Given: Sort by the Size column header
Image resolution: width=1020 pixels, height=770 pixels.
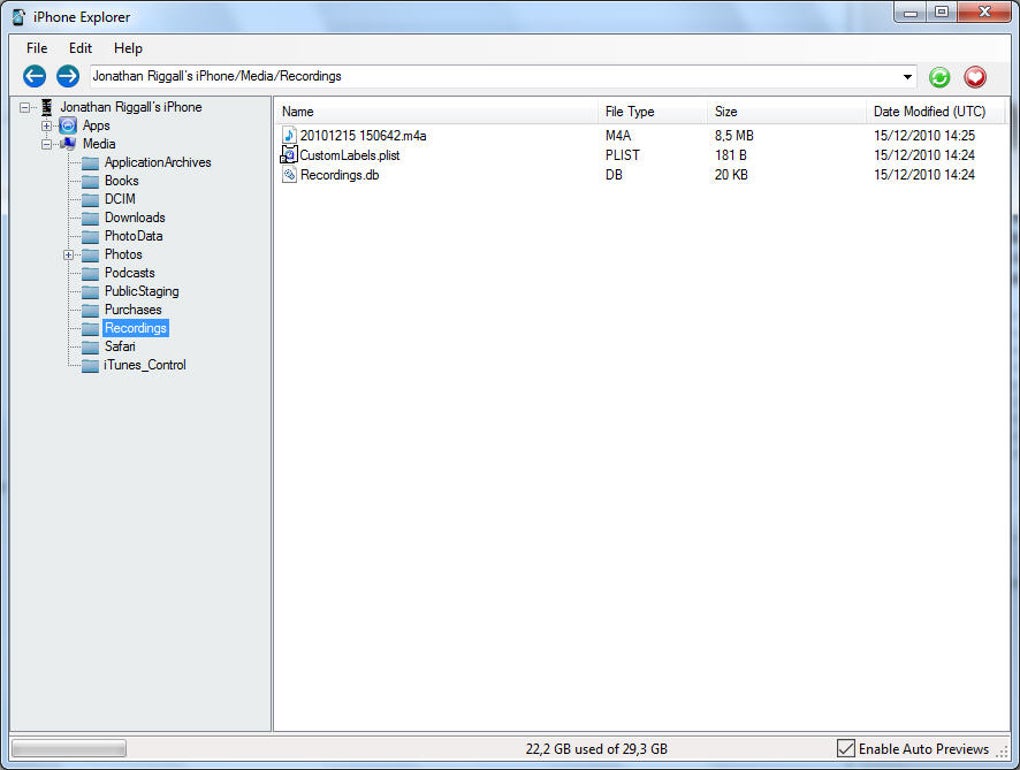Looking at the screenshot, I should [x=786, y=111].
